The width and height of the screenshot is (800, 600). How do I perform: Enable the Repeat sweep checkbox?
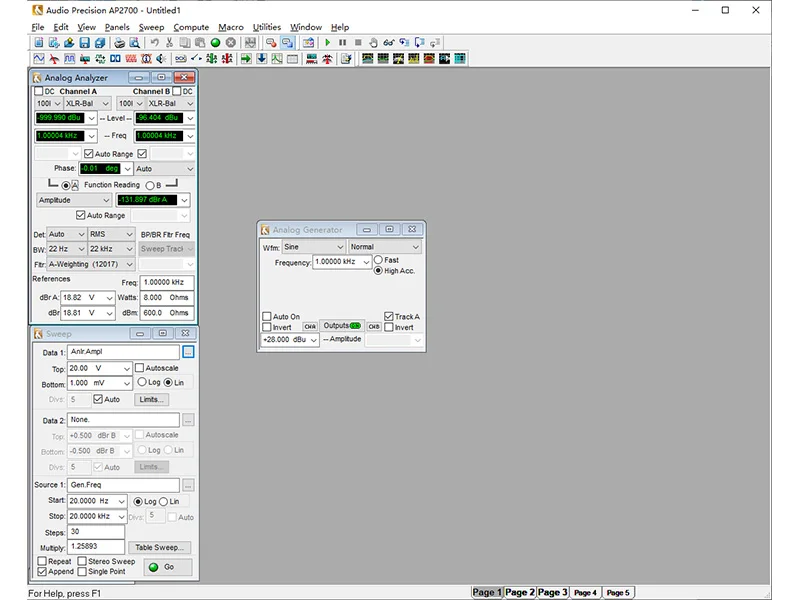[42, 561]
